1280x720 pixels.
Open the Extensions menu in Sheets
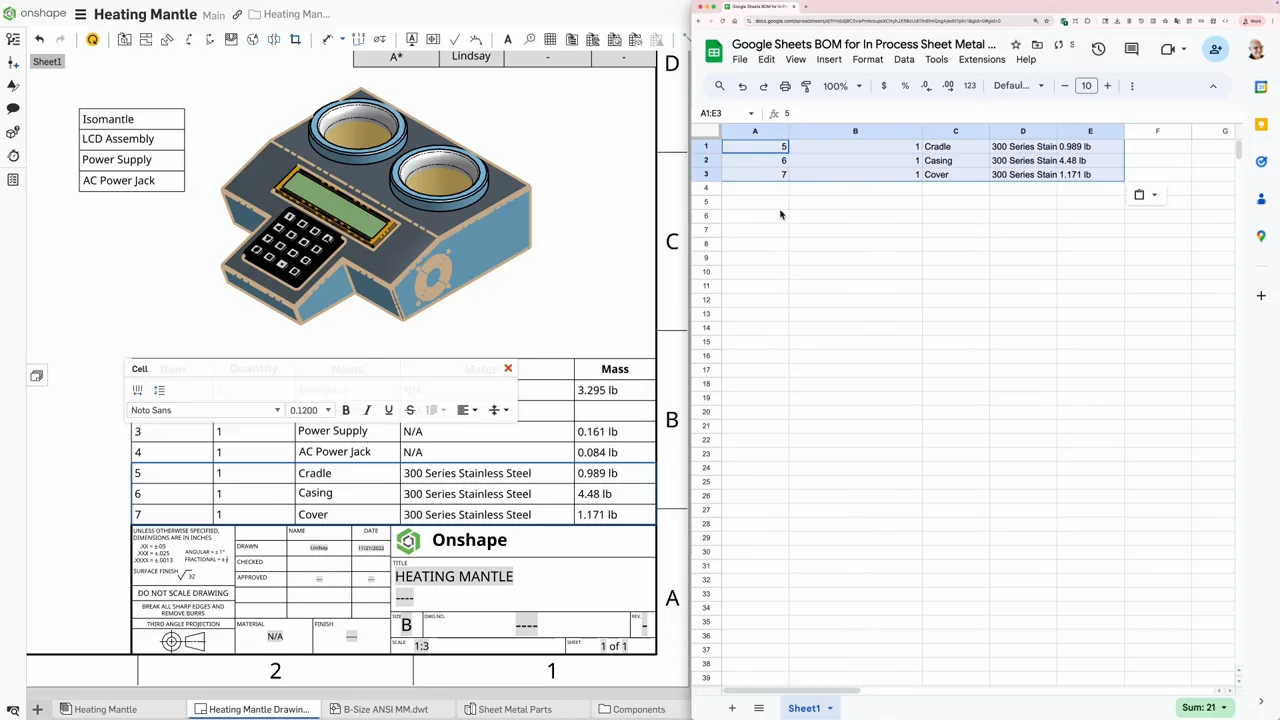click(981, 59)
